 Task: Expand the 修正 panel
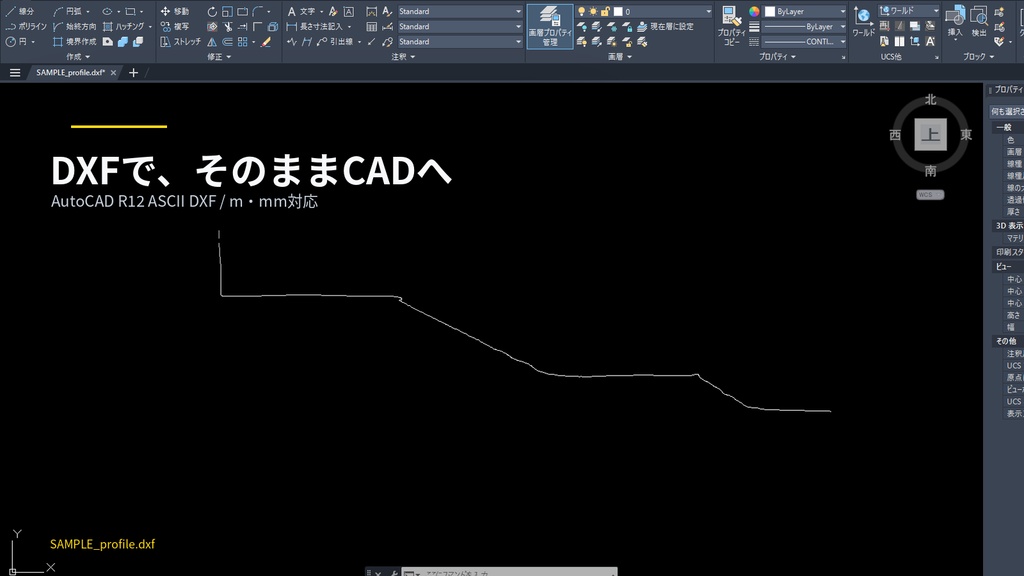(219, 57)
